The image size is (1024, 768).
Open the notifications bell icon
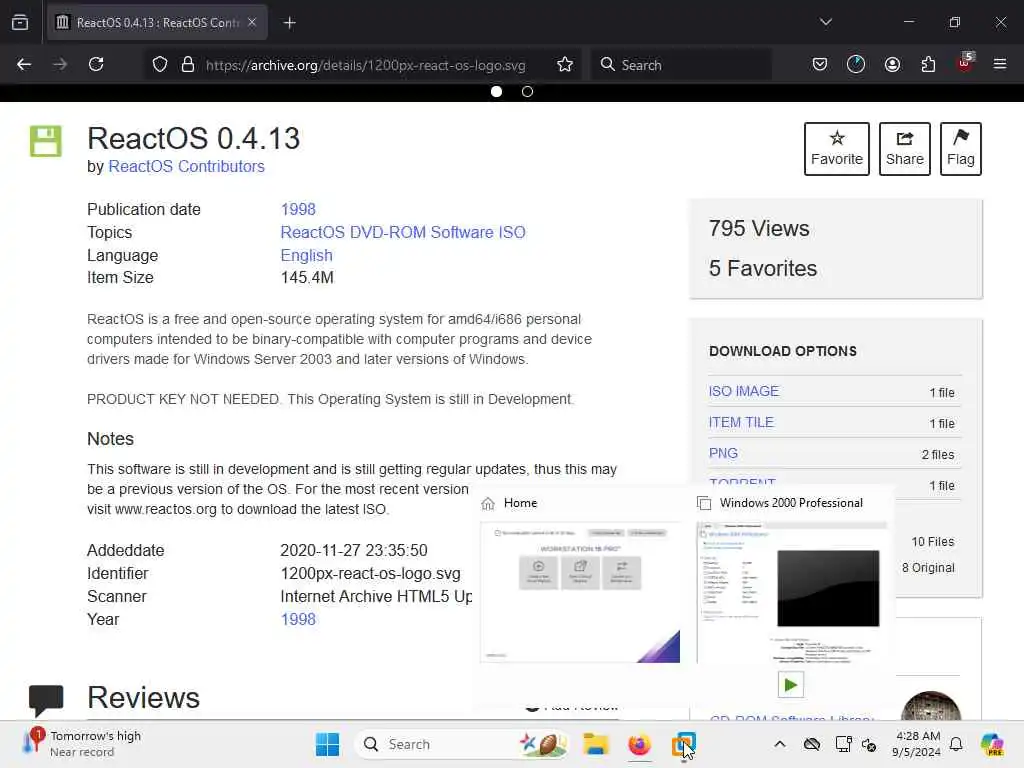pos(956,744)
